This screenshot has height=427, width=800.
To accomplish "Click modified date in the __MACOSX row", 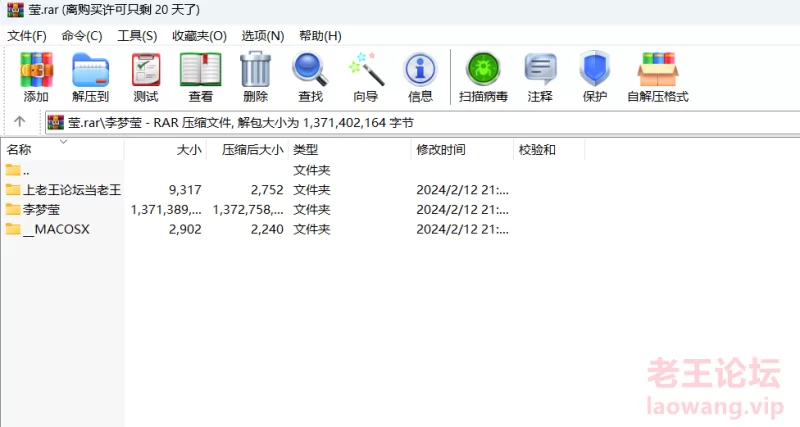I will (462, 230).
